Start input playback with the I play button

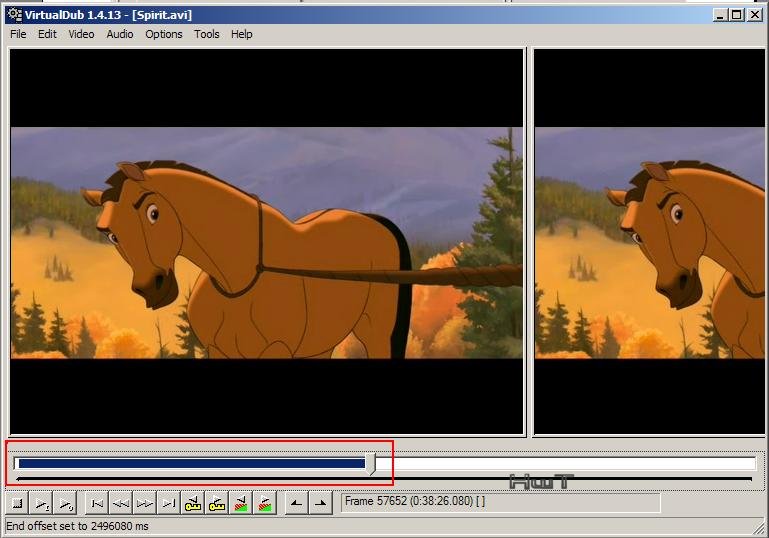(x=42, y=503)
